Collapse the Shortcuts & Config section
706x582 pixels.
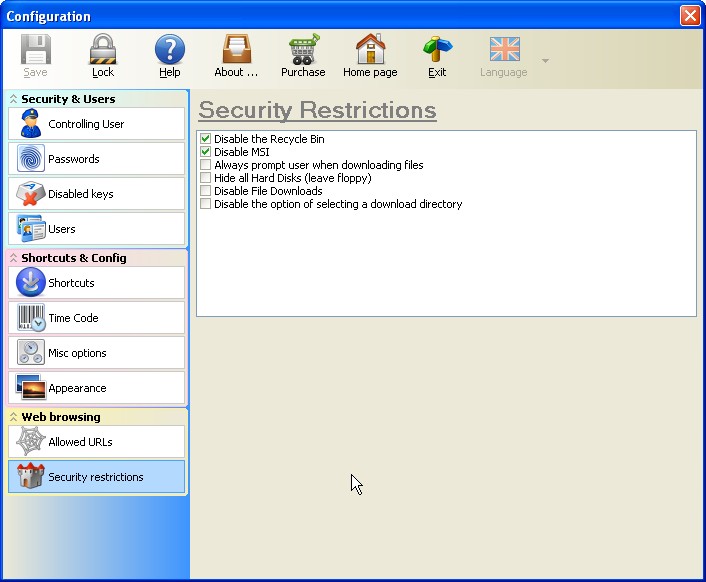(x=14, y=258)
